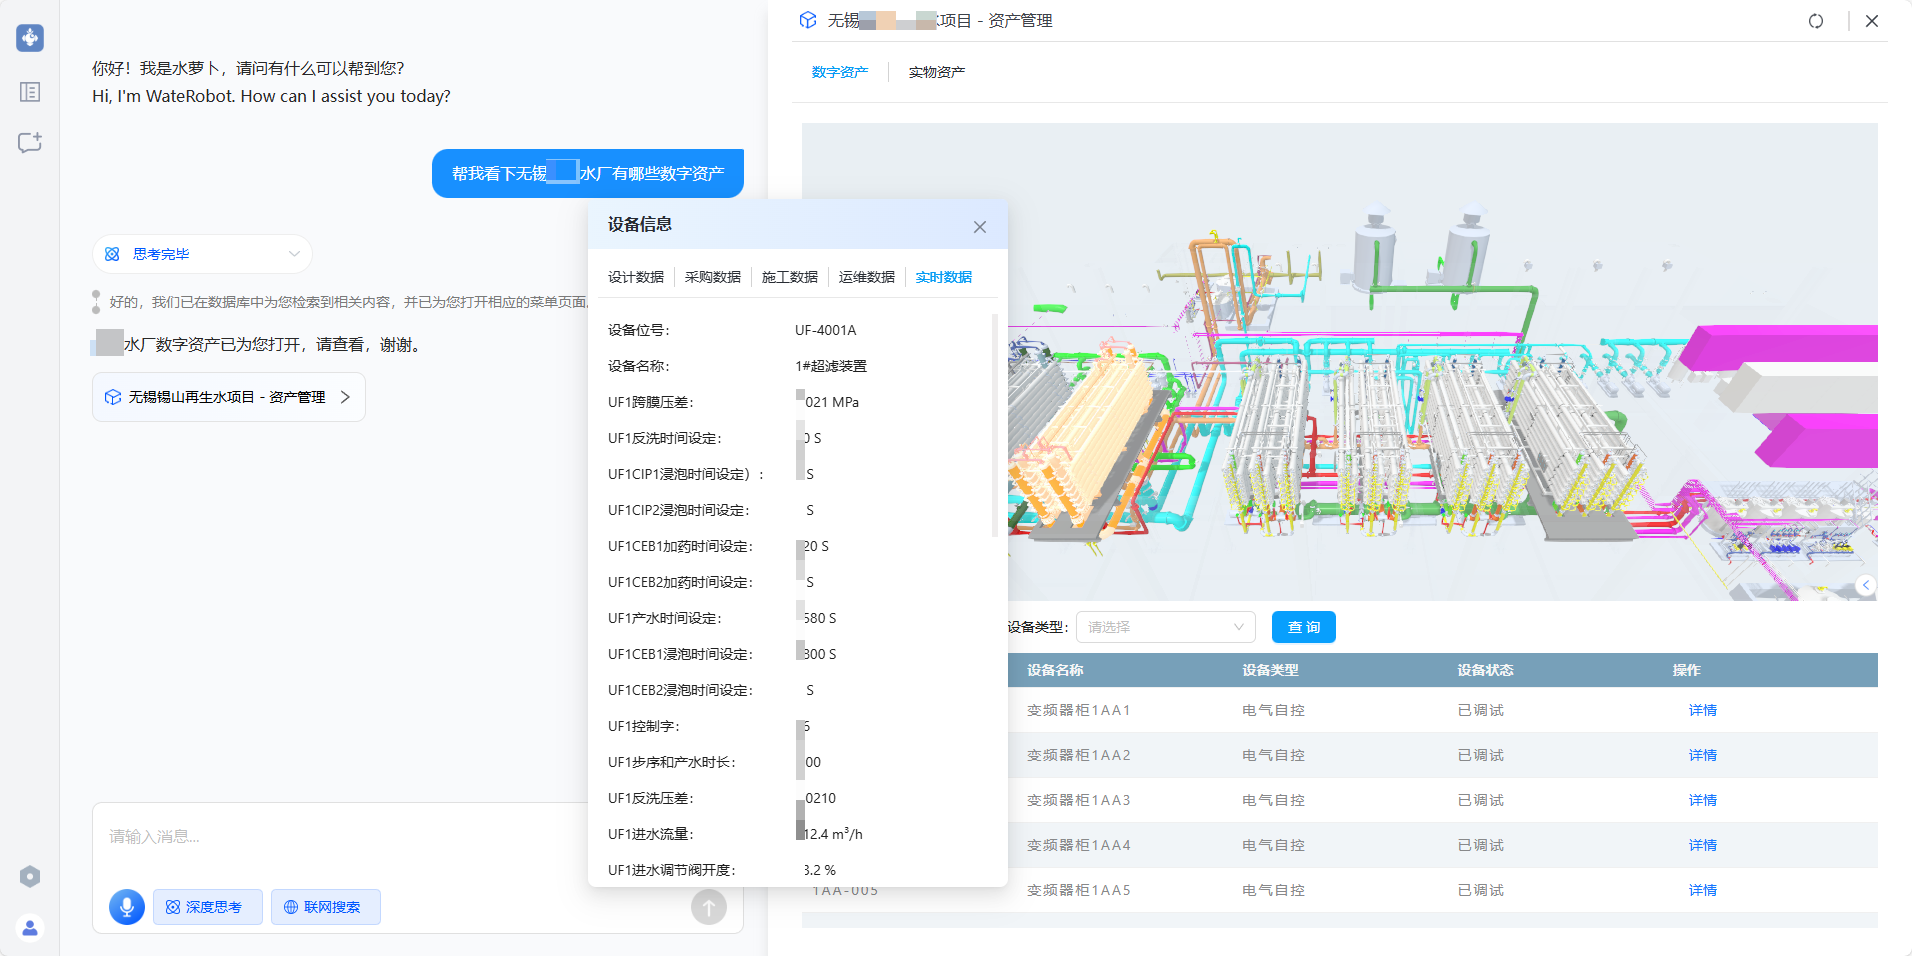Toggle the 联网搜索 web search option
The height and width of the screenshot is (956, 1912).
tap(326, 907)
